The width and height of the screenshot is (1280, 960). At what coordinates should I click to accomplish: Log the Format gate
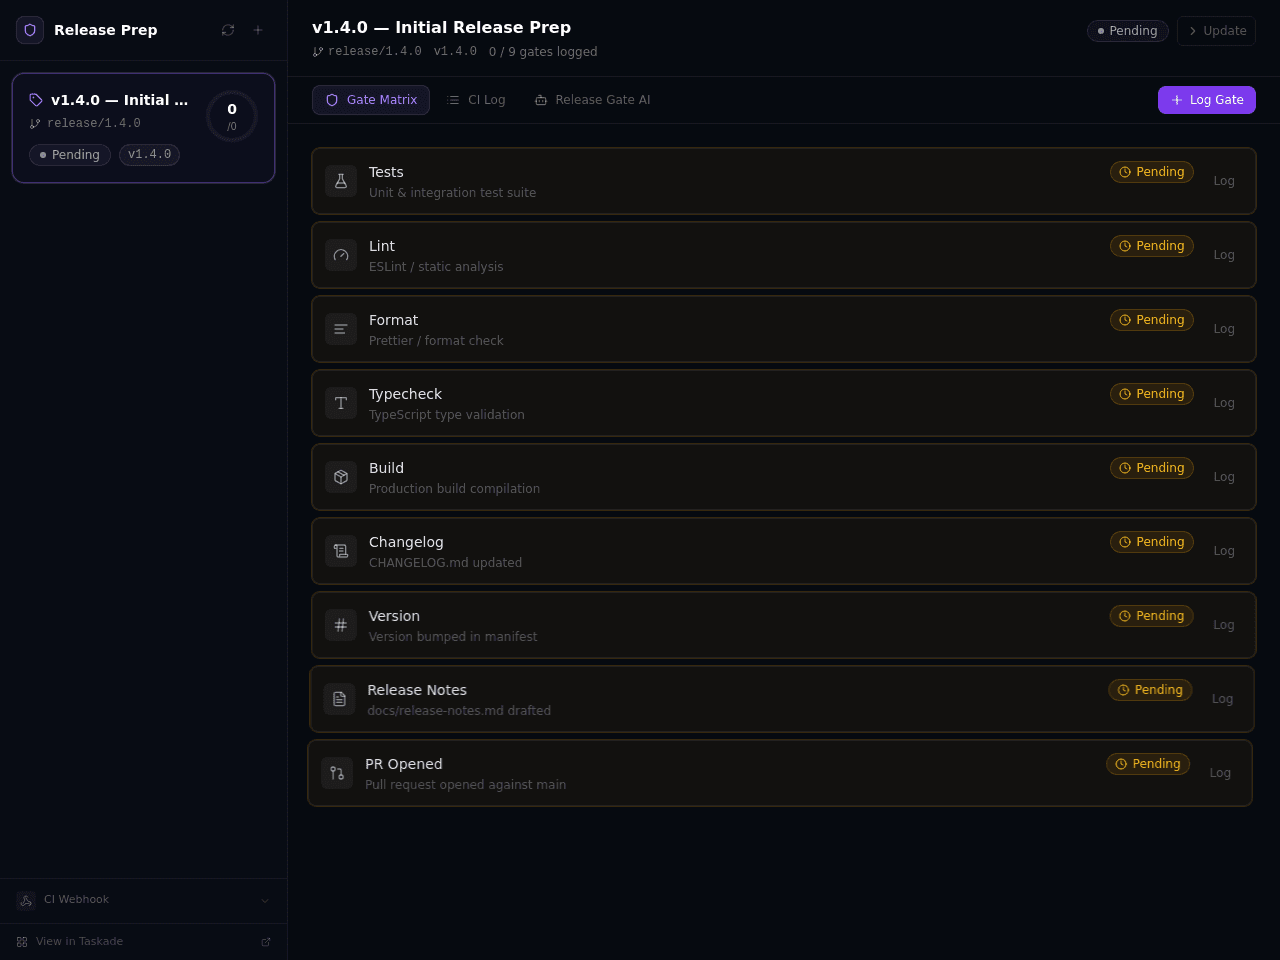tap(1224, 329)
